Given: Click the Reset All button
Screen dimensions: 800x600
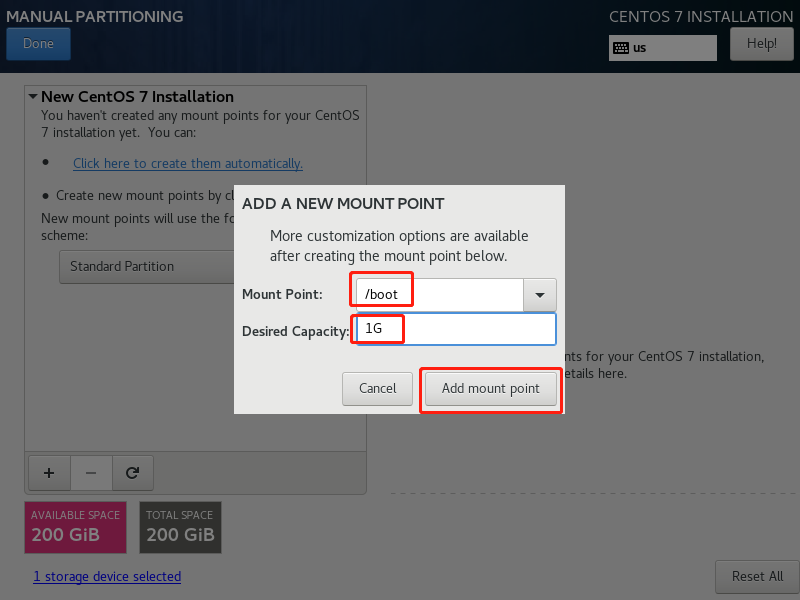Looking at the screenshot, I should pyautogui.click(x=757, y=577).
